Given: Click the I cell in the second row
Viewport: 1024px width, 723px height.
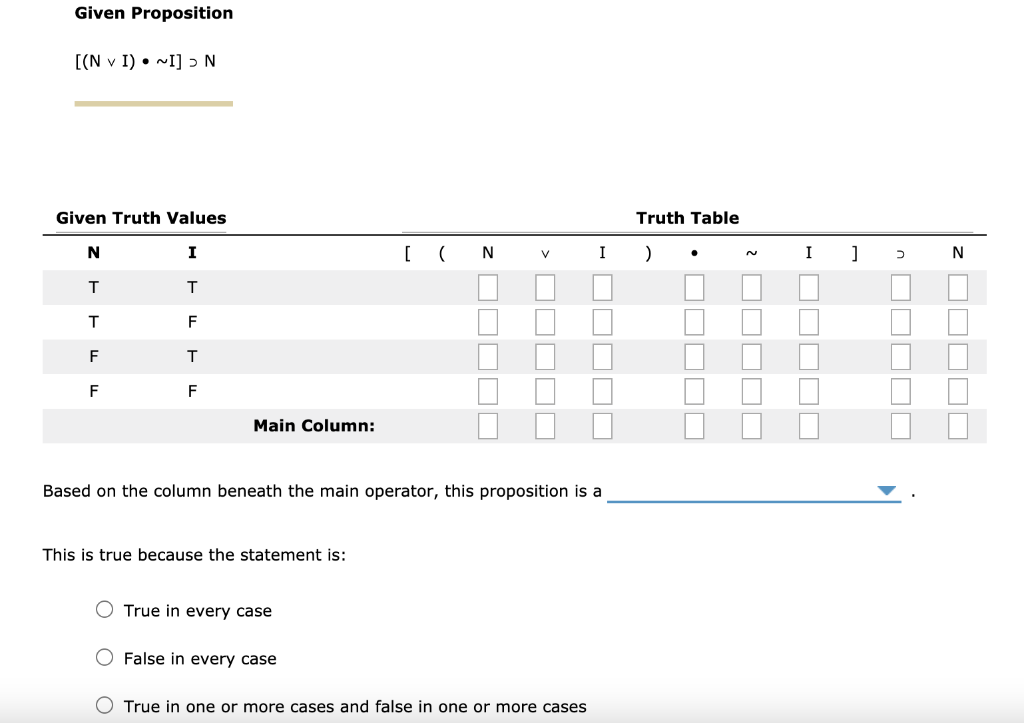Looking at the screenshot, I should coord(602,322).
